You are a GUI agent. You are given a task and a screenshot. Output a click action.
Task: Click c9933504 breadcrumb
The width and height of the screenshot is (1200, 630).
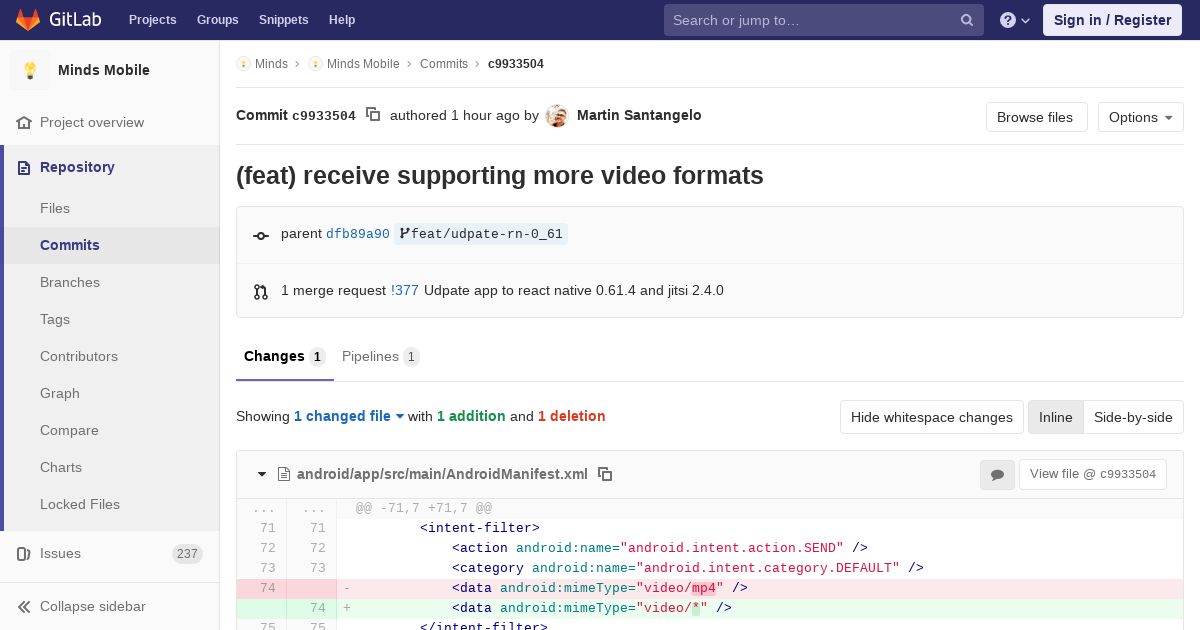[x=516, y=64]
